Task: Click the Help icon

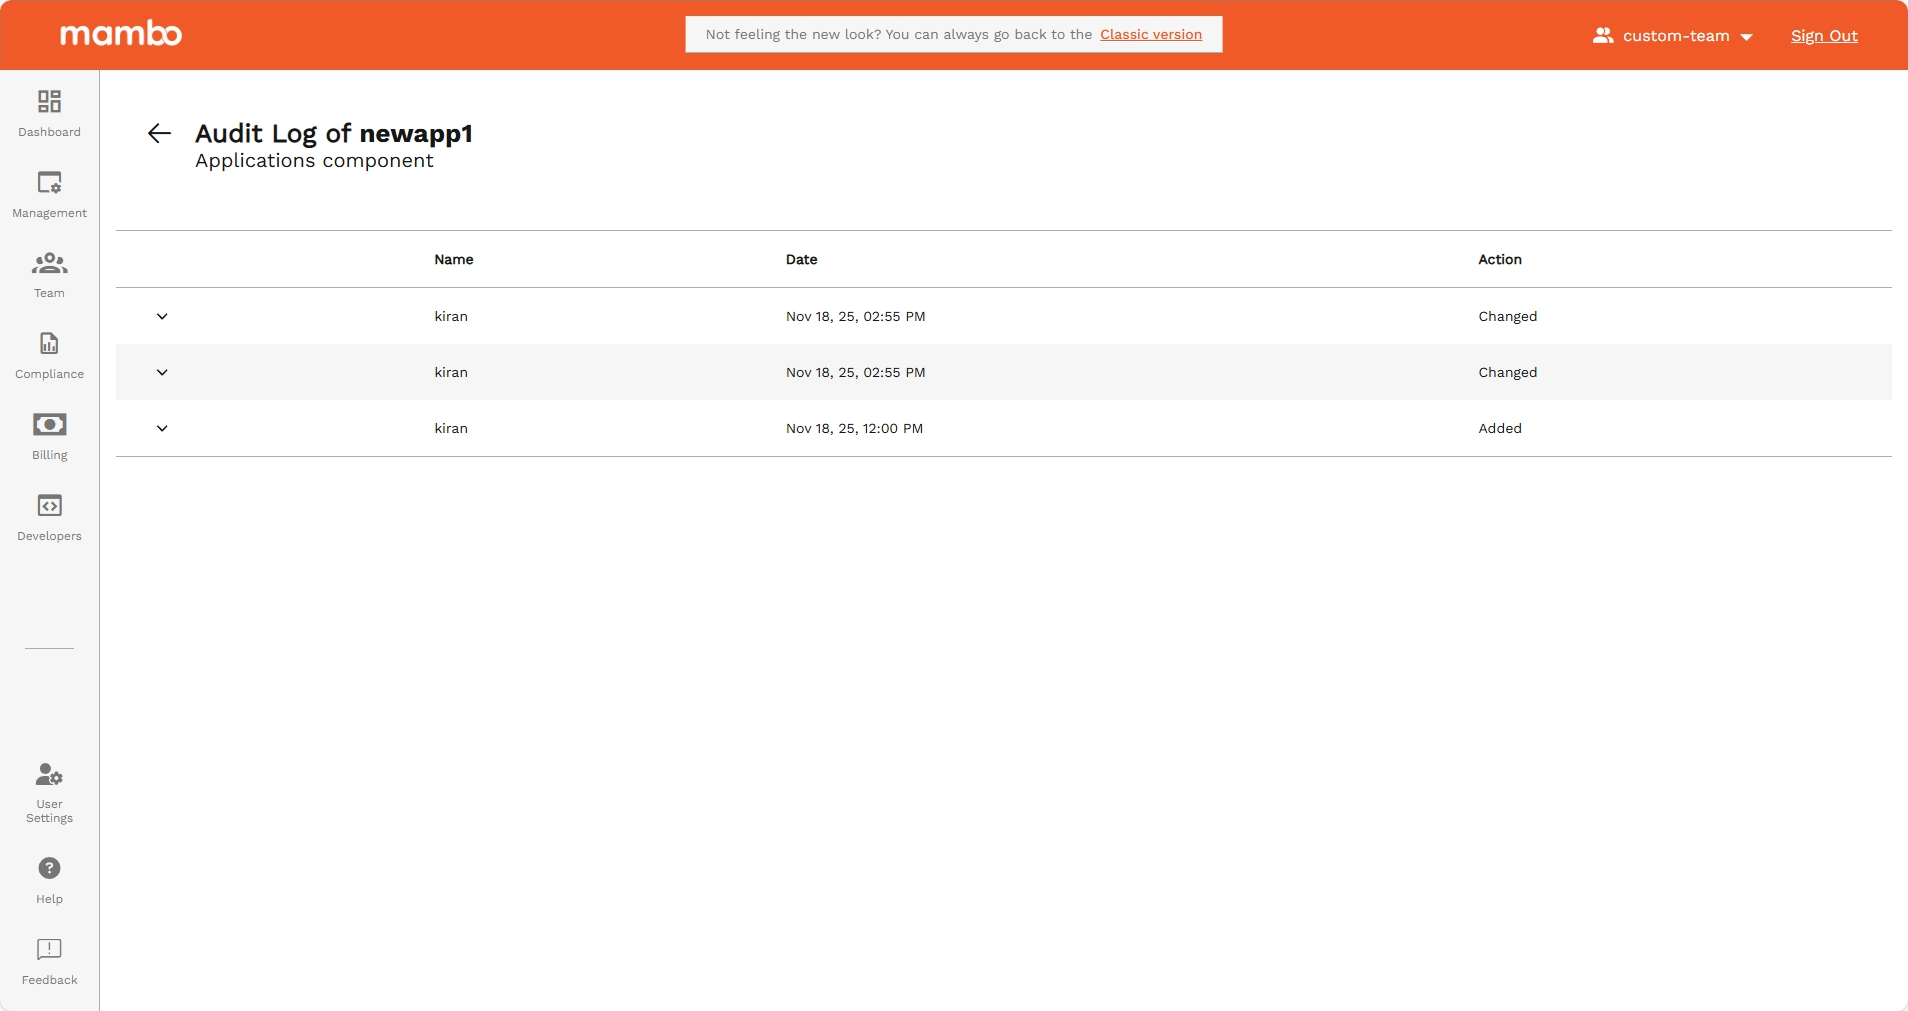Action: tap(48, 868)
